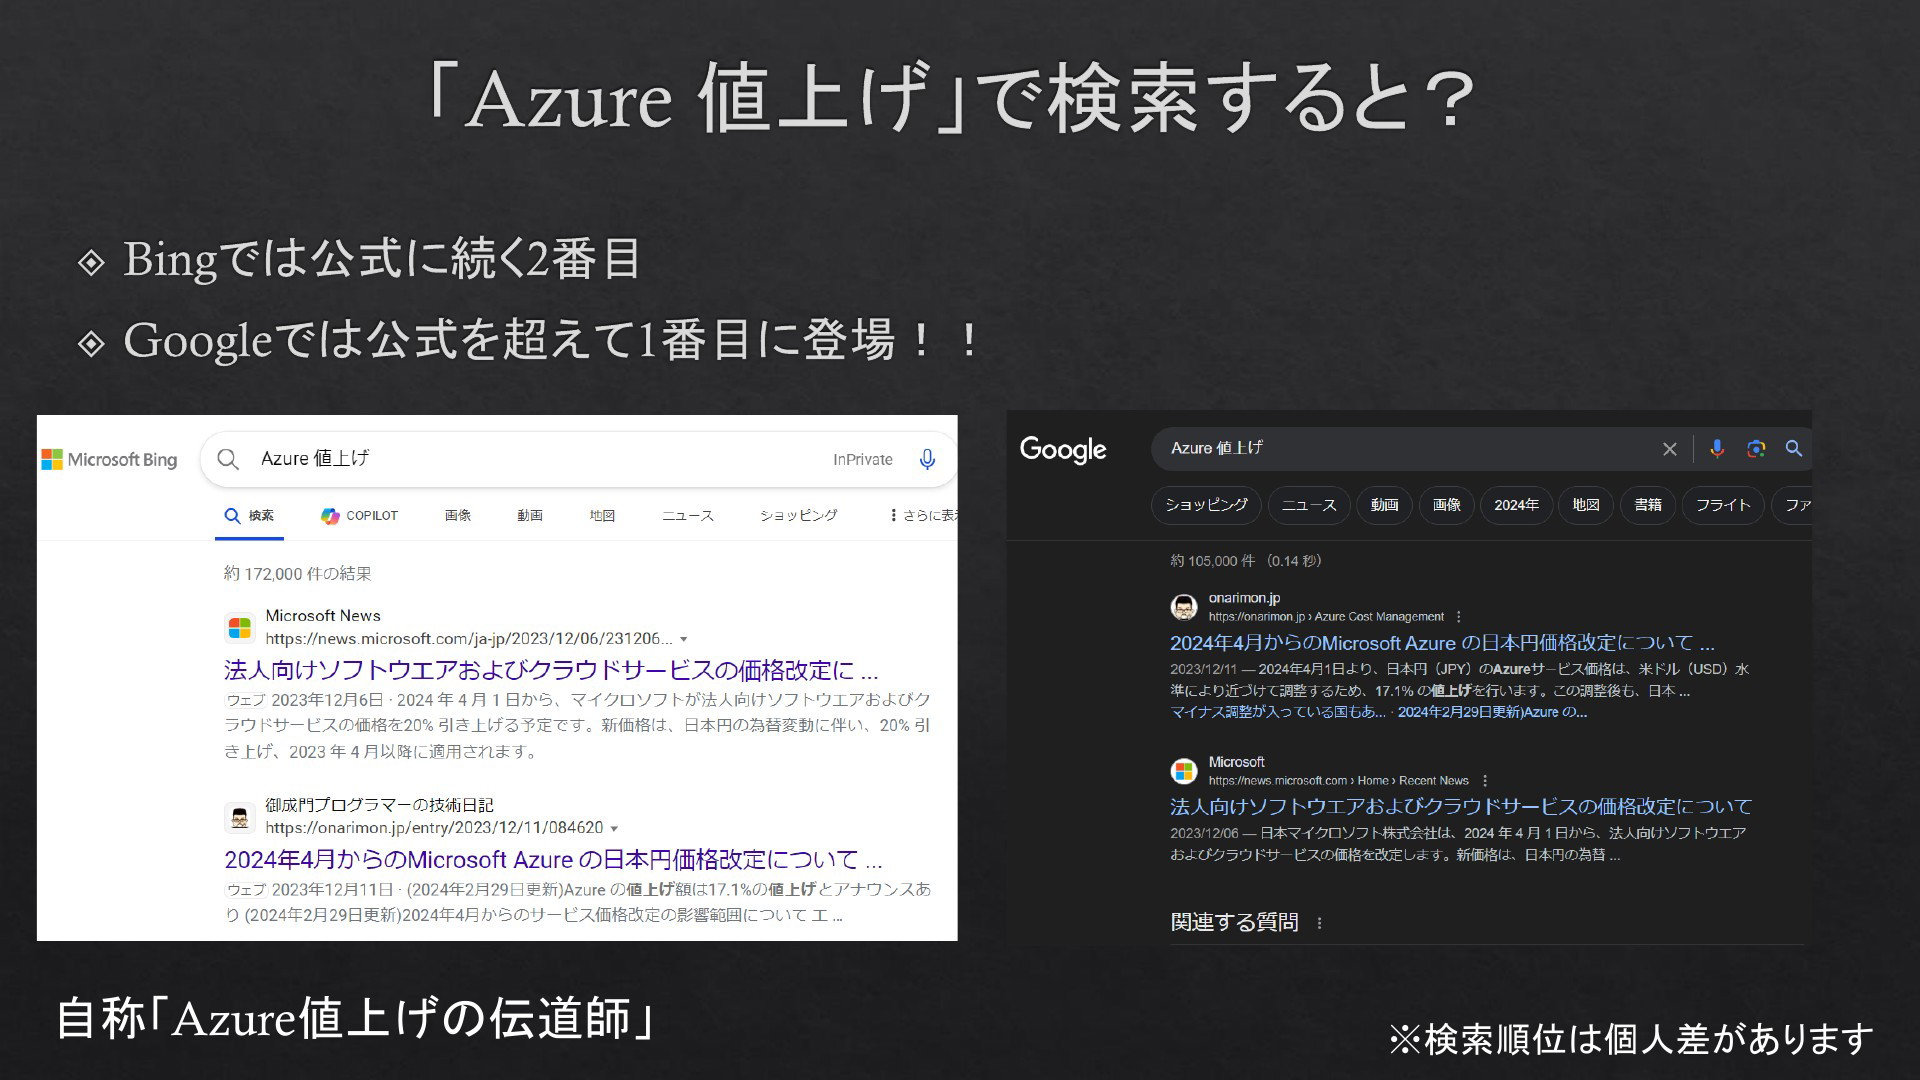This screenshot has height=1080, width=1920.
Task: Click the 地図 filter chip in Google
Action: 1585,505
